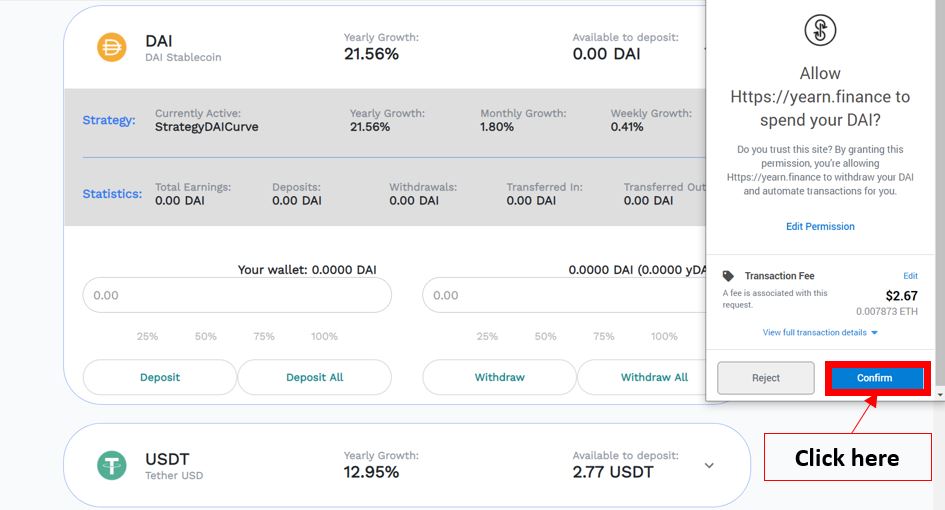This screenshot has height=510, width=945.
Task: Click the tag icon beside Transaction Fee
Action: tap(728, 276)
